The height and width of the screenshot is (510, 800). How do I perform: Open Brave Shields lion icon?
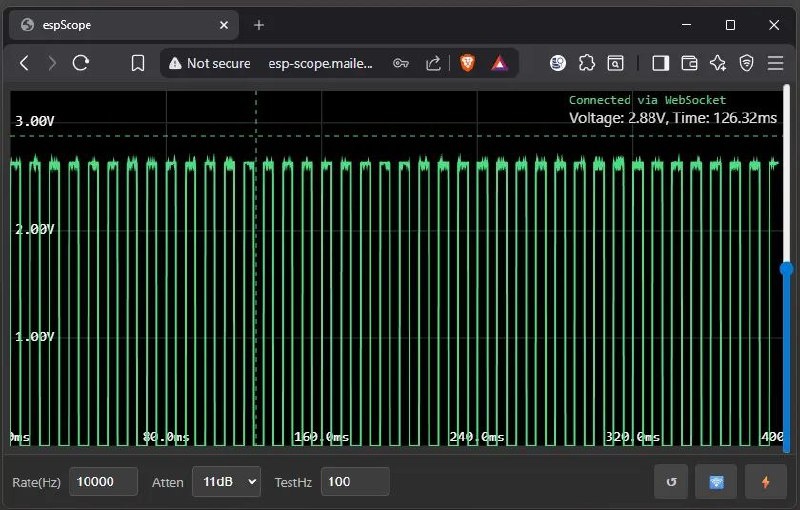pyautogui.click(x=467, y=63)
